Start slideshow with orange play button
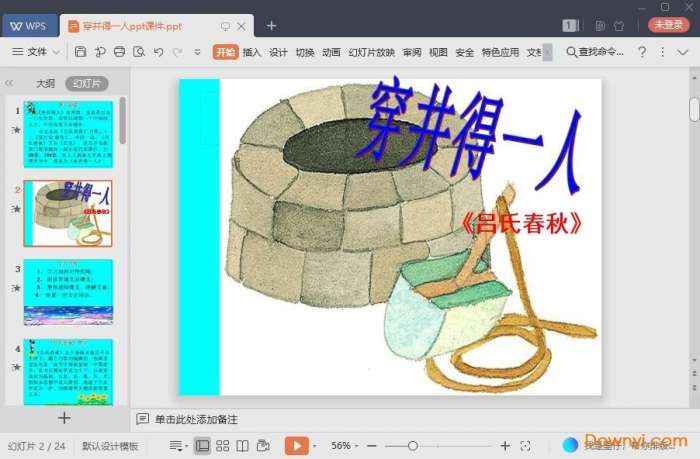 (x=296, y=446)
